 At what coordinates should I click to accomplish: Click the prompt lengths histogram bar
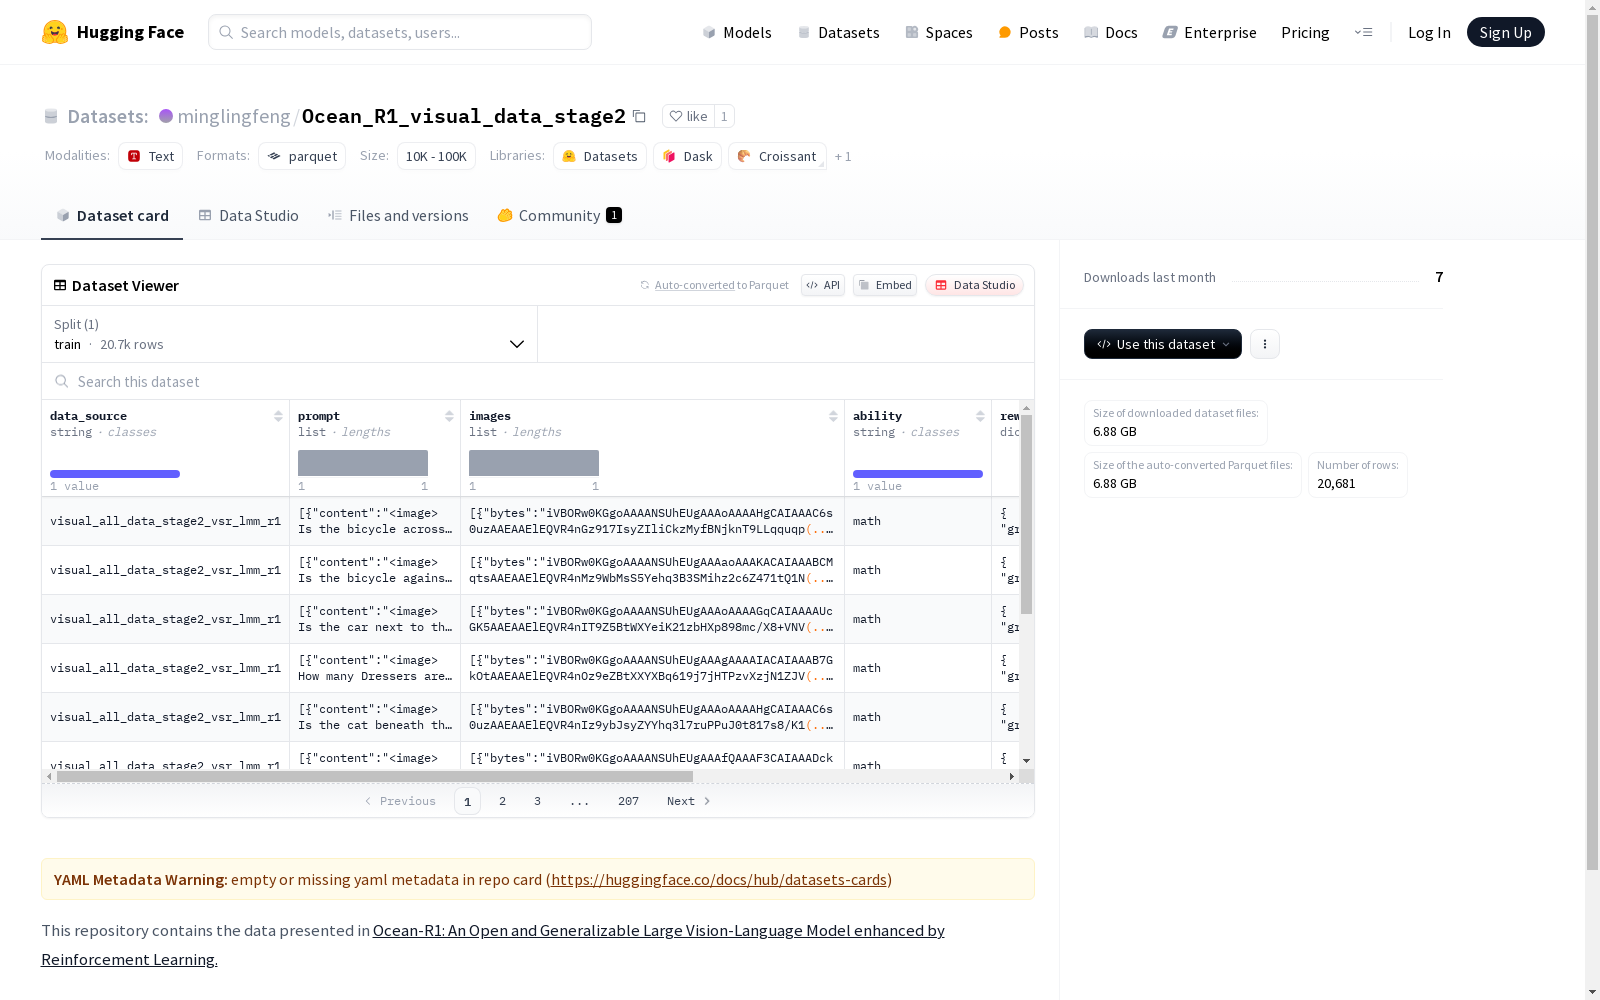point(363,463)
